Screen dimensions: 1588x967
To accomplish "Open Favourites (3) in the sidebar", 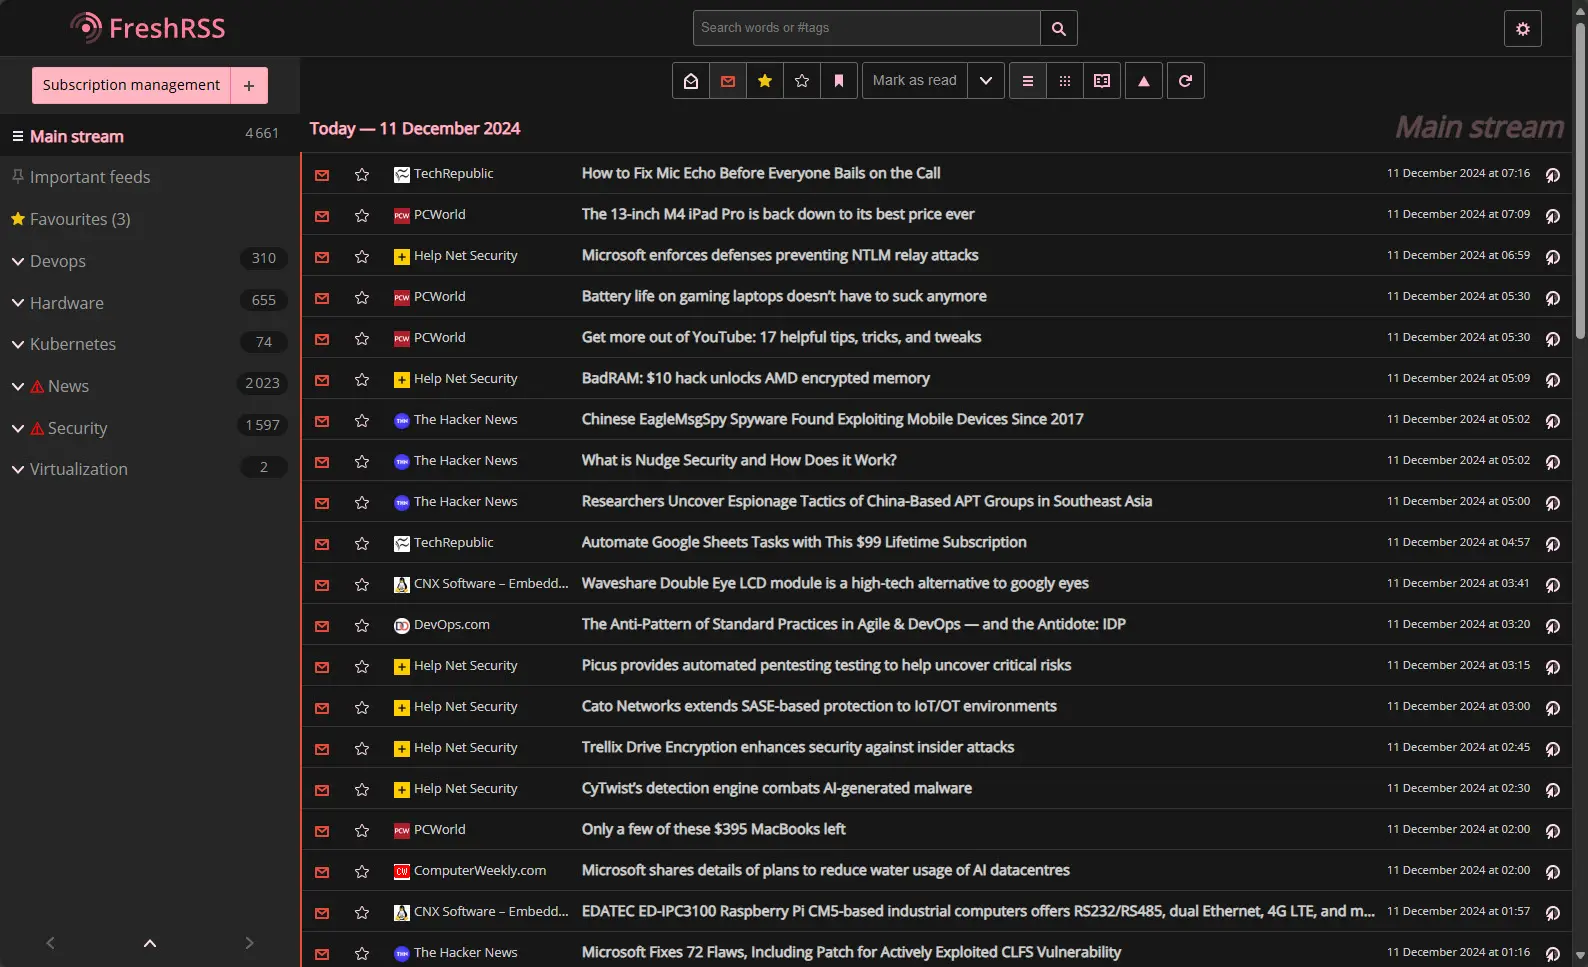I will pyautogui.click(x=80, y=219).
